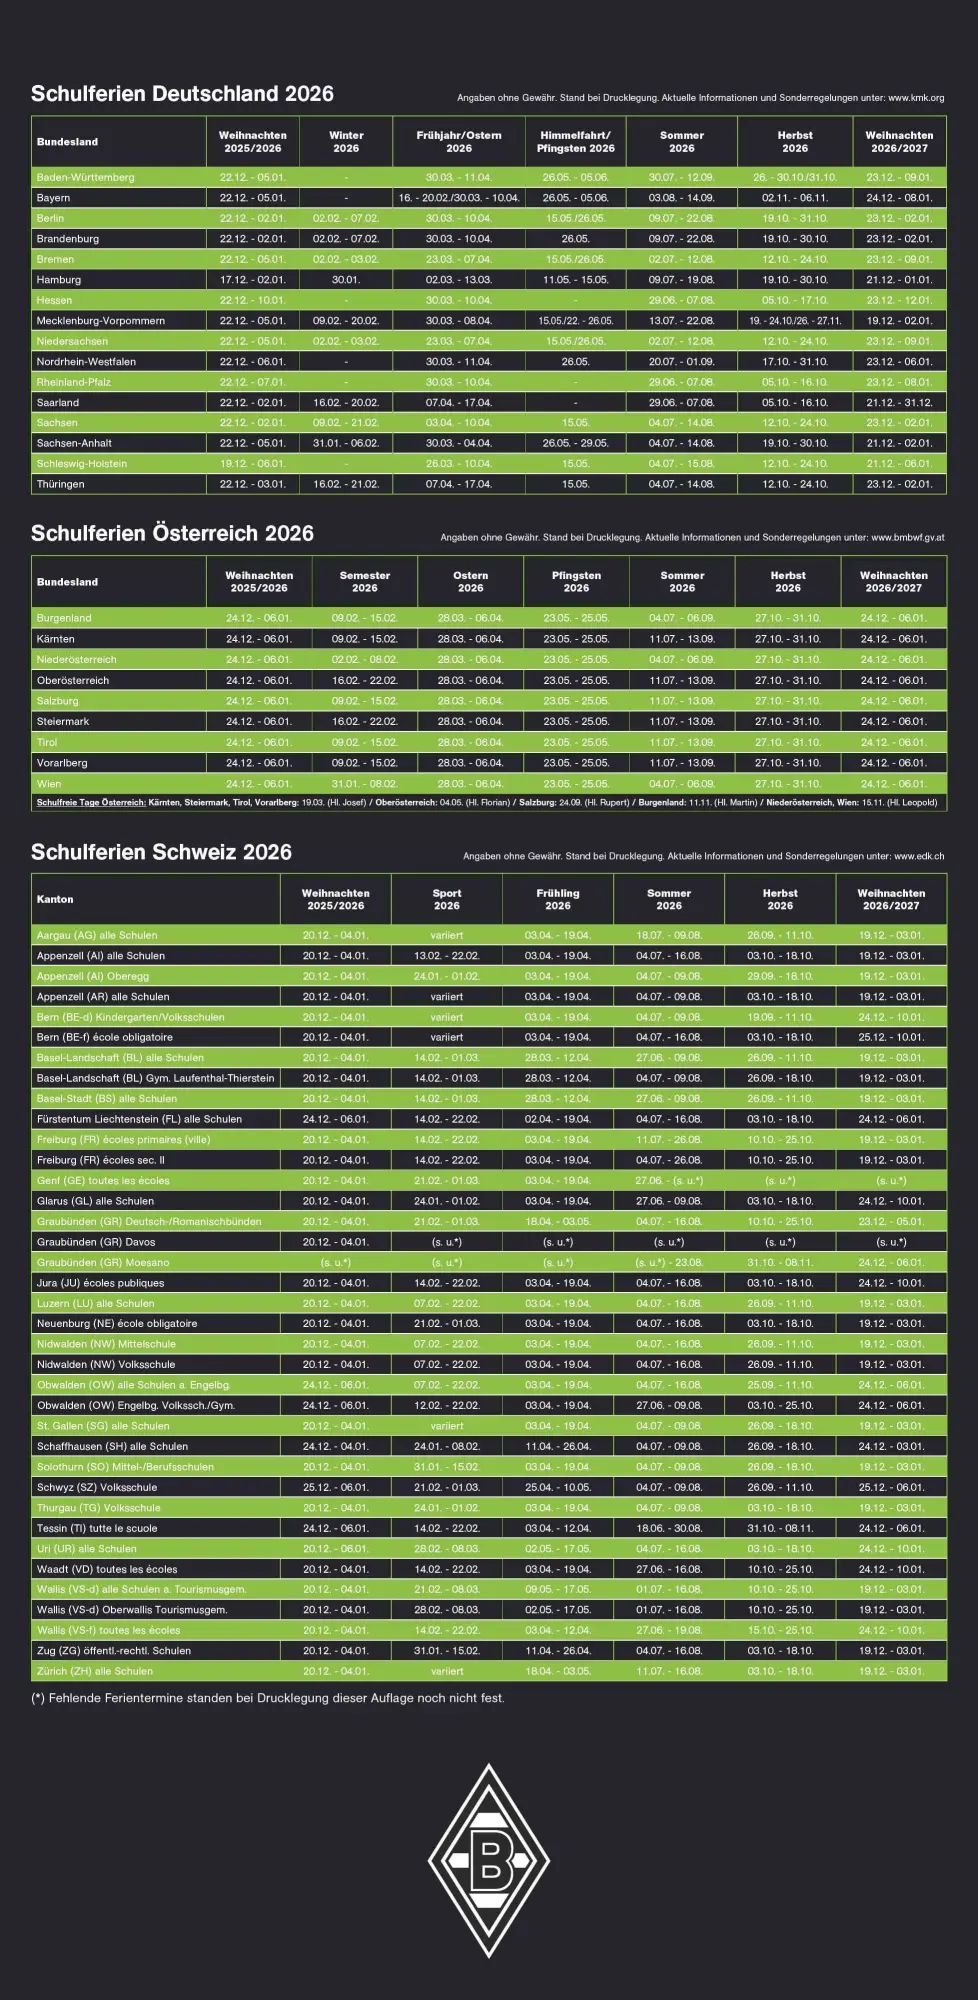The width and height of the screenshot is (978, 2000).
Task: Click the footnote about Fehlende Ferientermine
Action: point(268,1698)
